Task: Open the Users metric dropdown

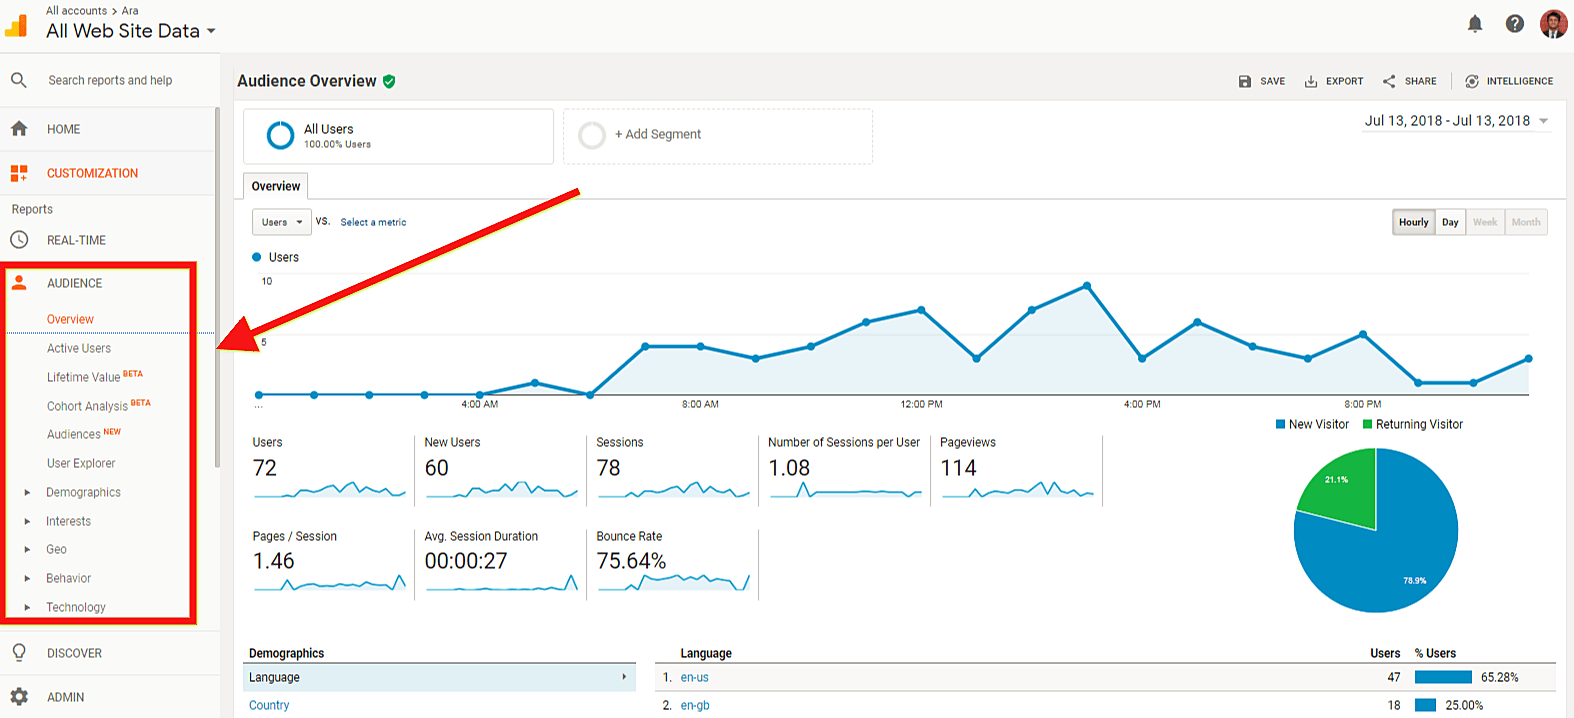Action: [x=282, y=222]
